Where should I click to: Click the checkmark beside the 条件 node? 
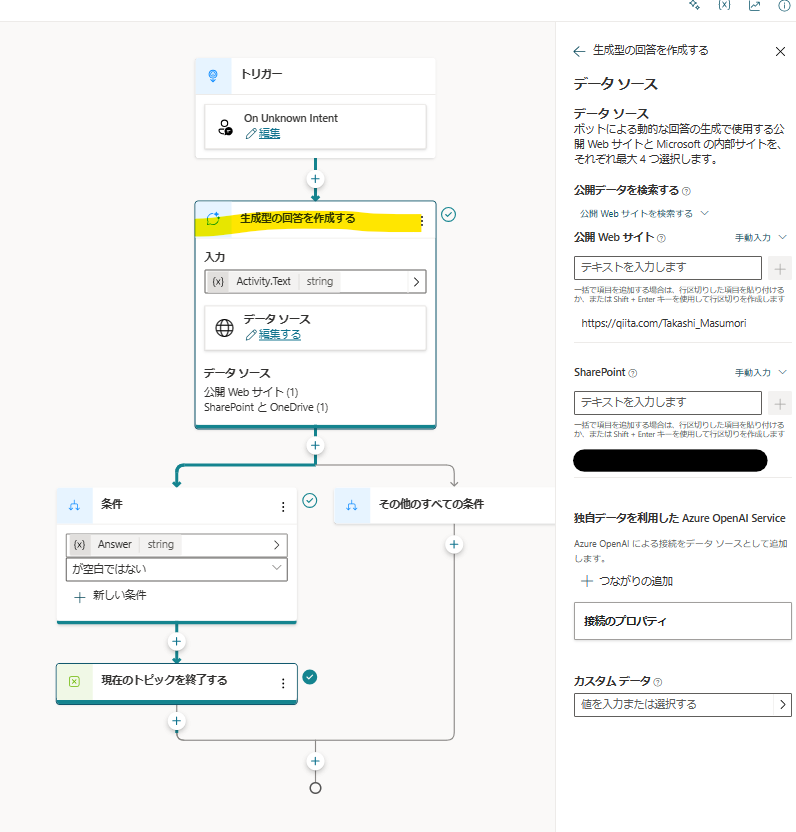pyautogui.click(x=309, y=500)
